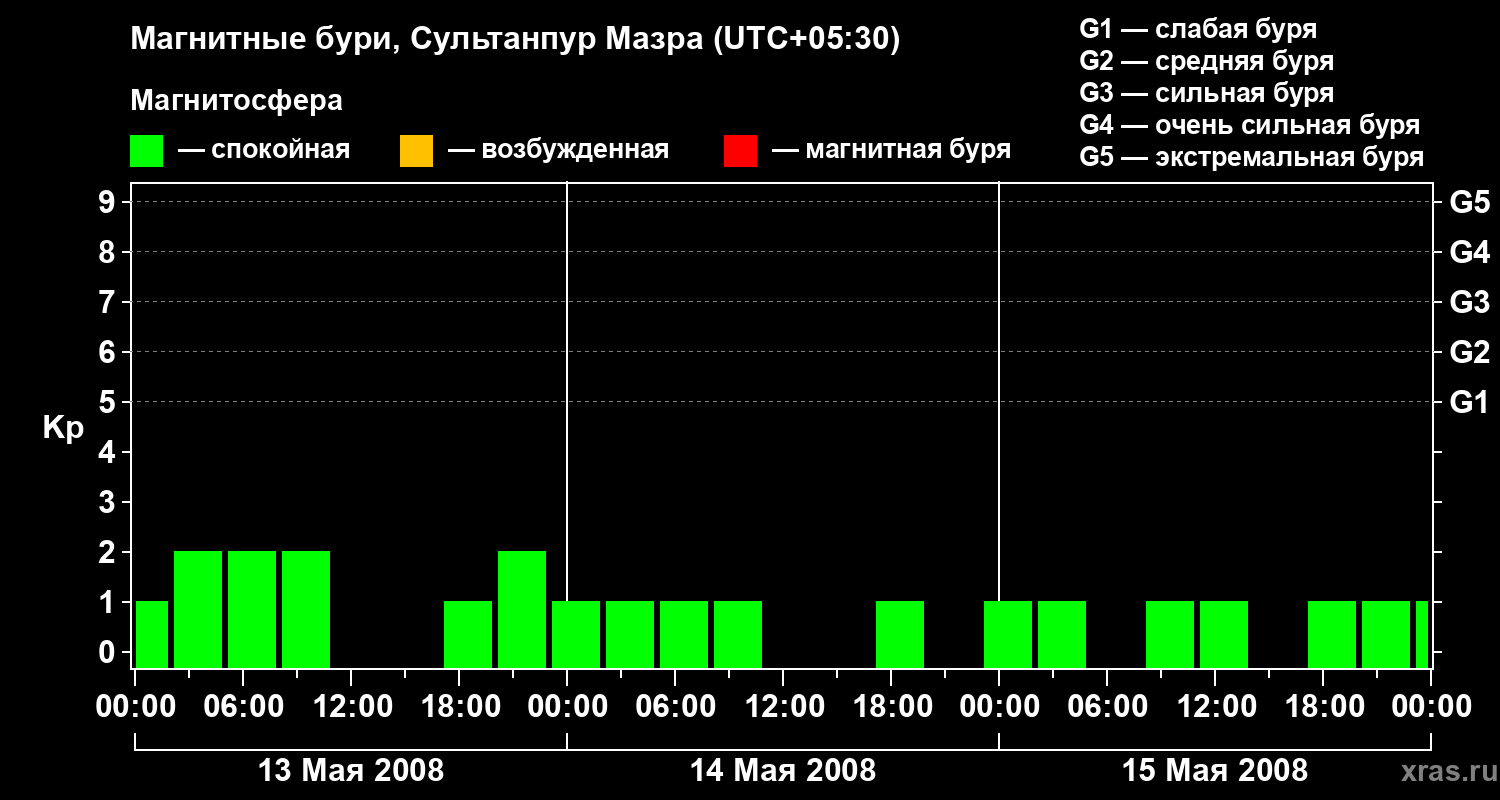Click the "G4 — очень сильная буря" line
1500x800 pixels.
pos(1250,125)
